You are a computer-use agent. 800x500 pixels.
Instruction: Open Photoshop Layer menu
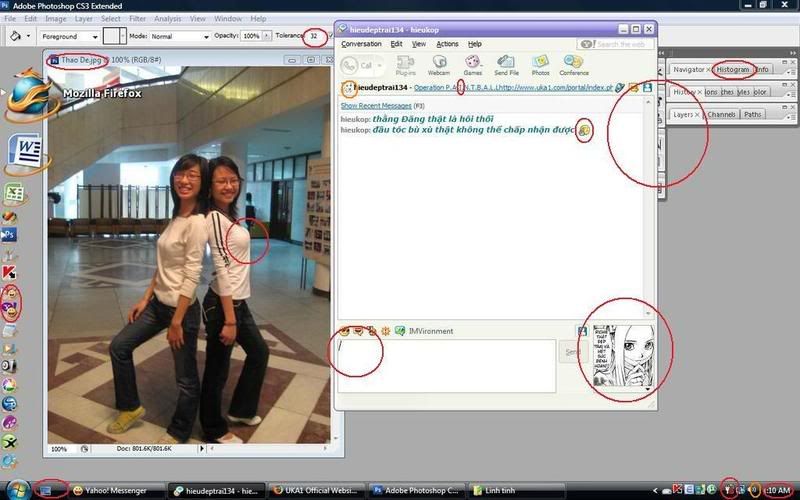coord(84,18)
